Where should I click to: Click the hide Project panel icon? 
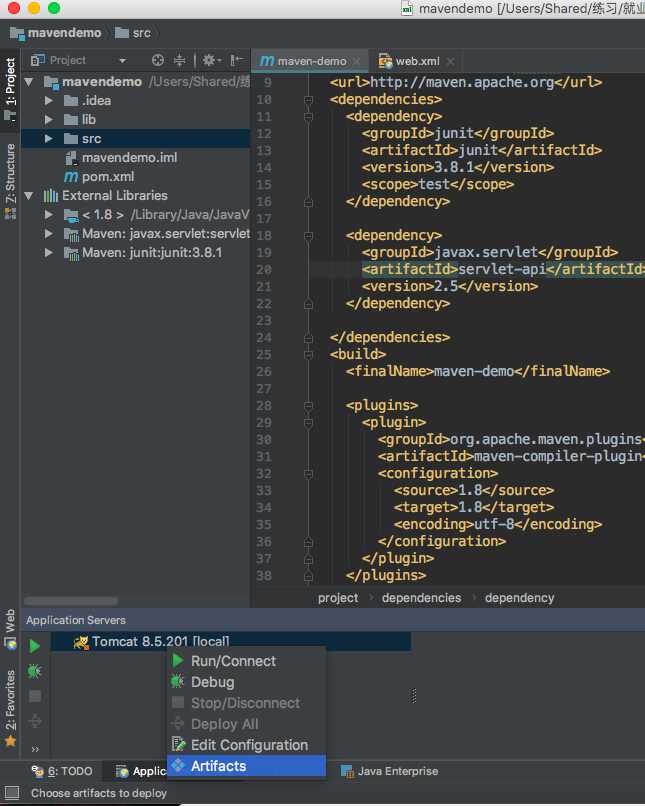(236, 60)
